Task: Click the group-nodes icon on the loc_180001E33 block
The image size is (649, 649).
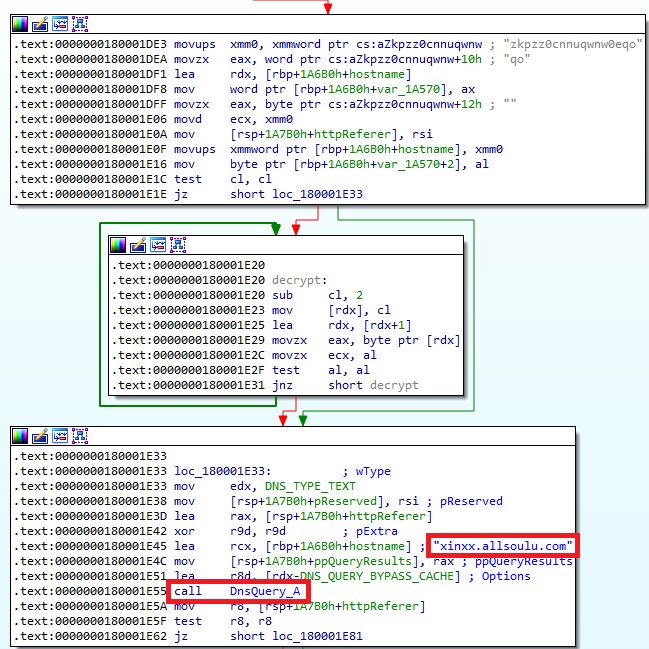Action: point(80,436)
